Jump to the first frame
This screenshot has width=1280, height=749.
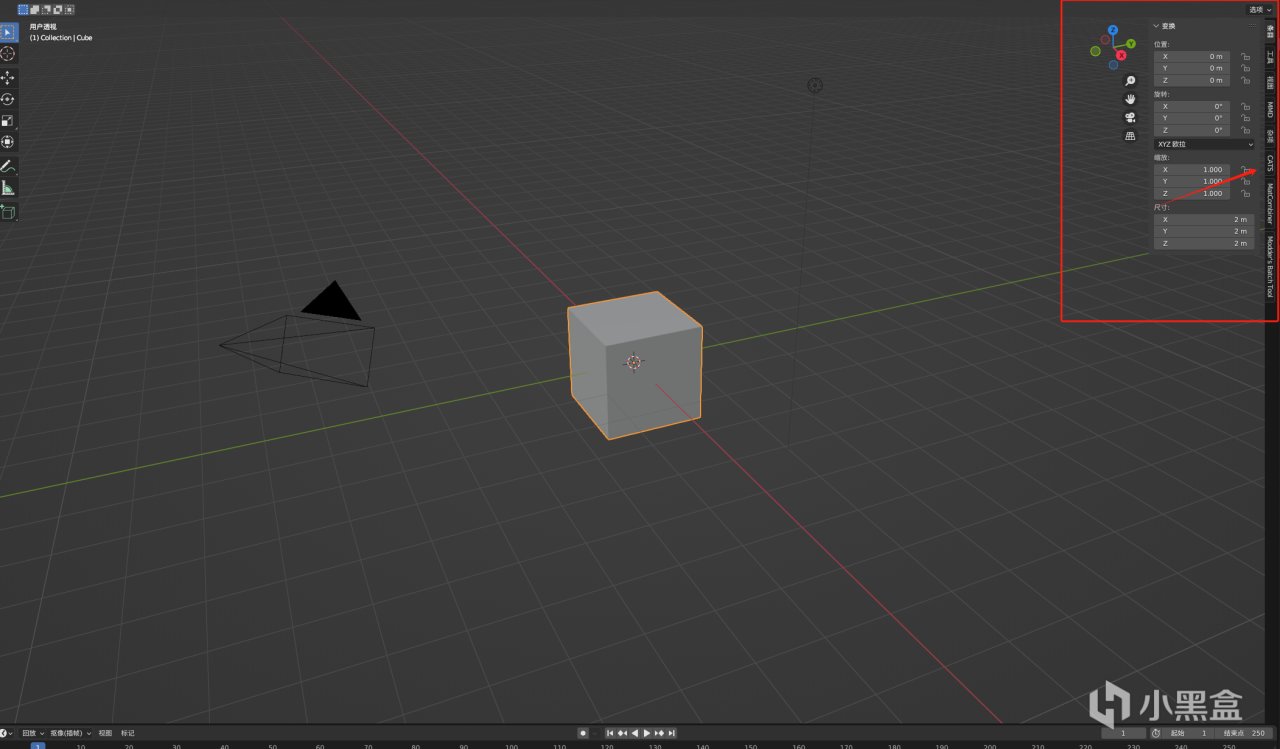point(610,733)
